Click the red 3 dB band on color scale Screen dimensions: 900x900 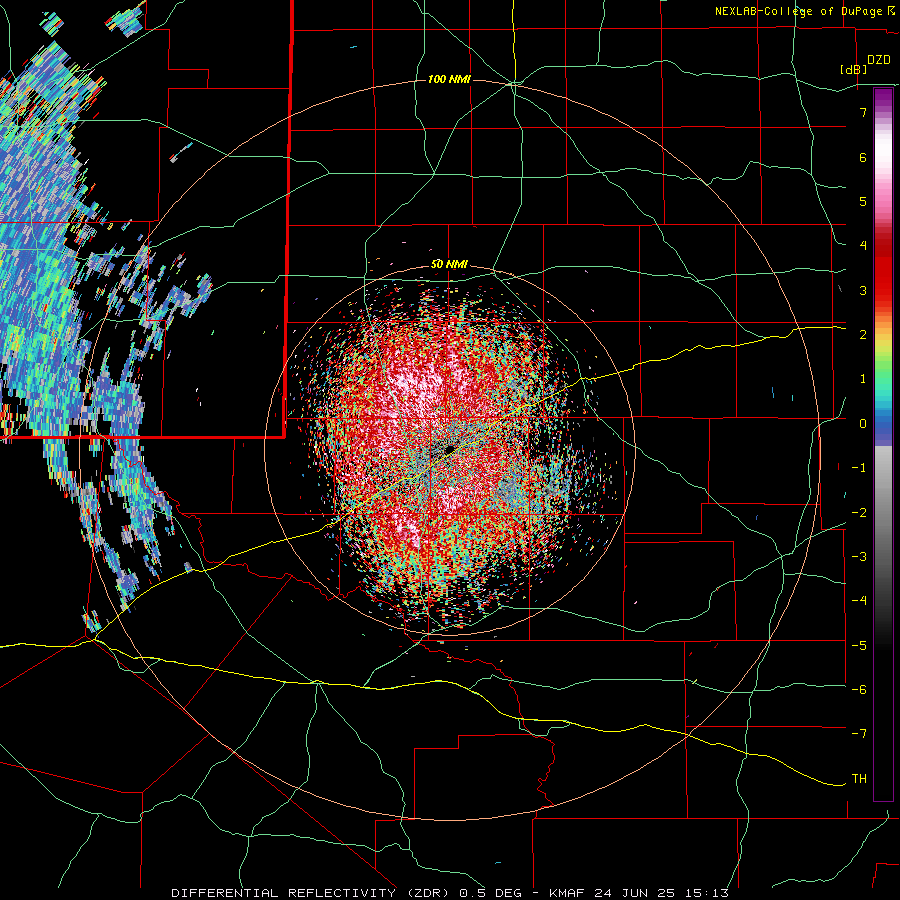click(883, 290)
